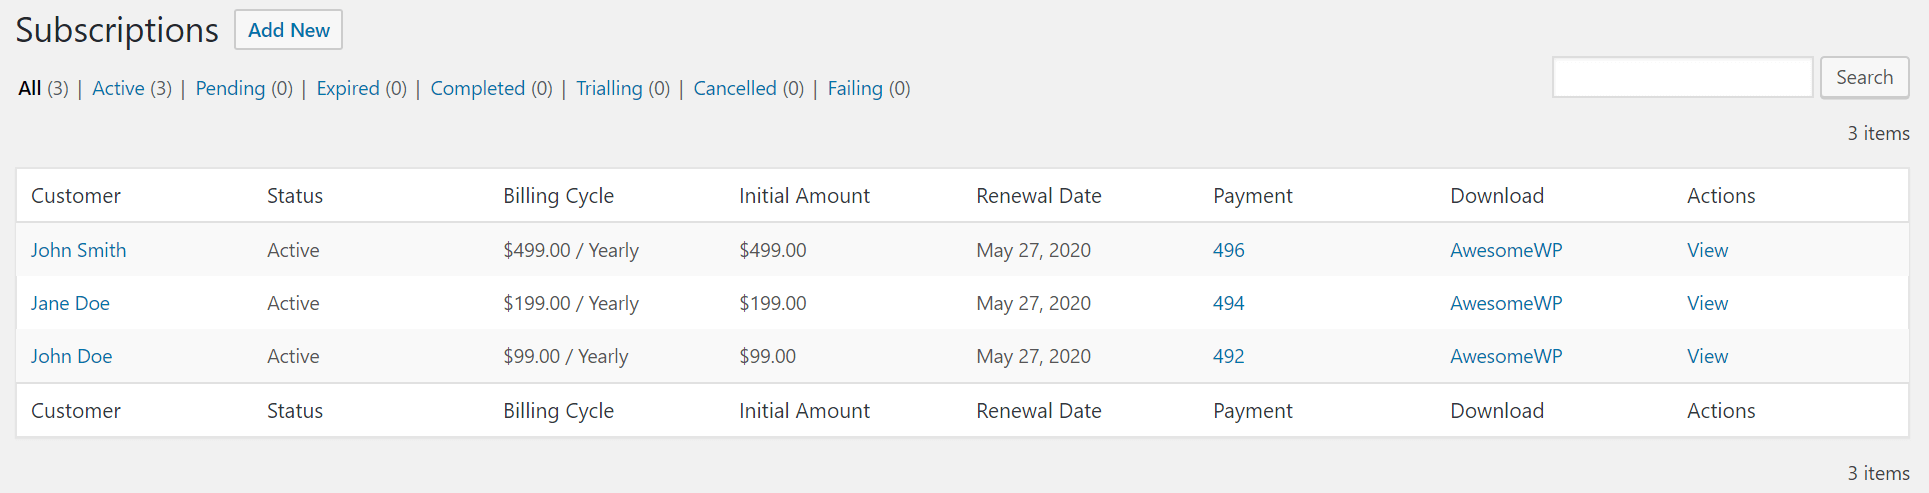Open payment 492 details
The height and width of the screenshot is (493, 1929).
(1228, 356)
